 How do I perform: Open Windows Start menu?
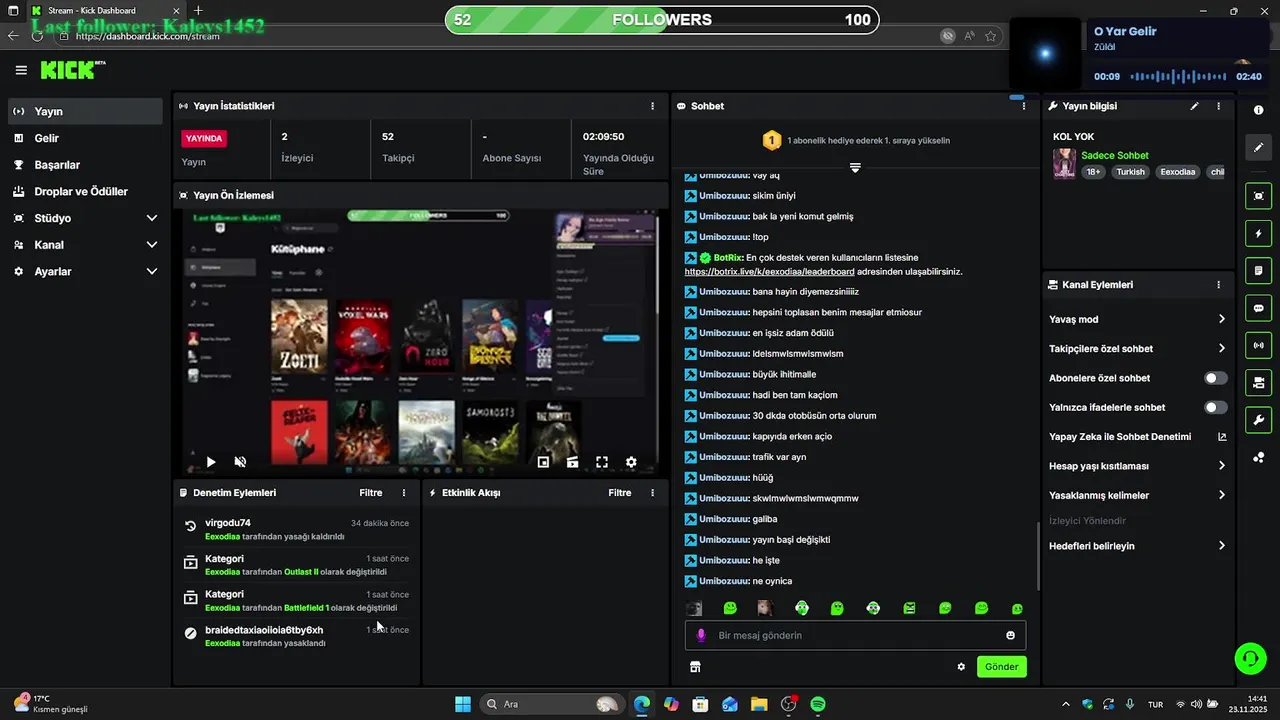[x=463, y=704]
